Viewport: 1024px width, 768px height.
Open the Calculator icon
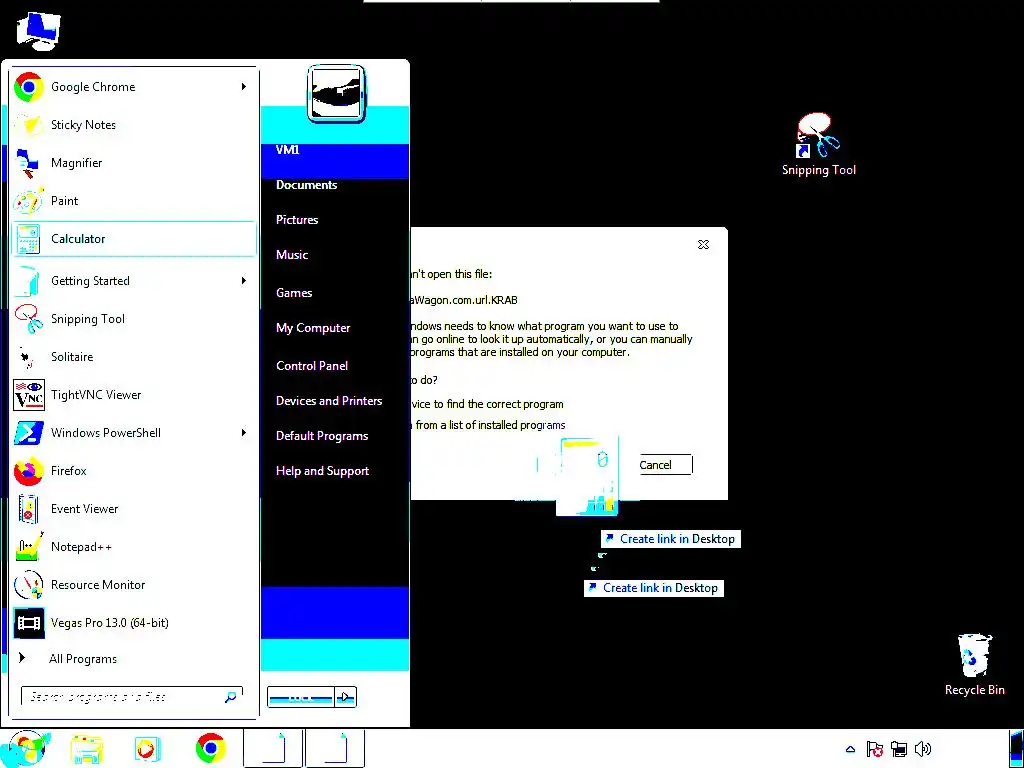(29, 239)
